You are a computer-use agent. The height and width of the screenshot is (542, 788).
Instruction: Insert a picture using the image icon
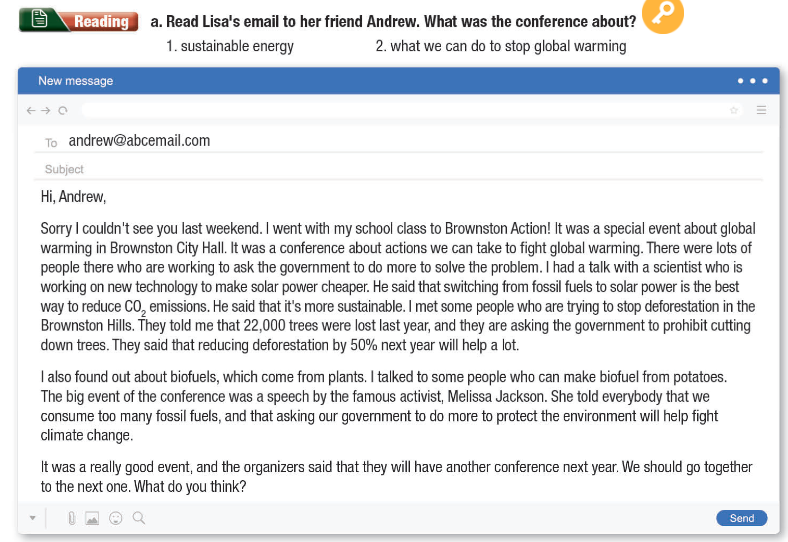(x=93, y=518)
